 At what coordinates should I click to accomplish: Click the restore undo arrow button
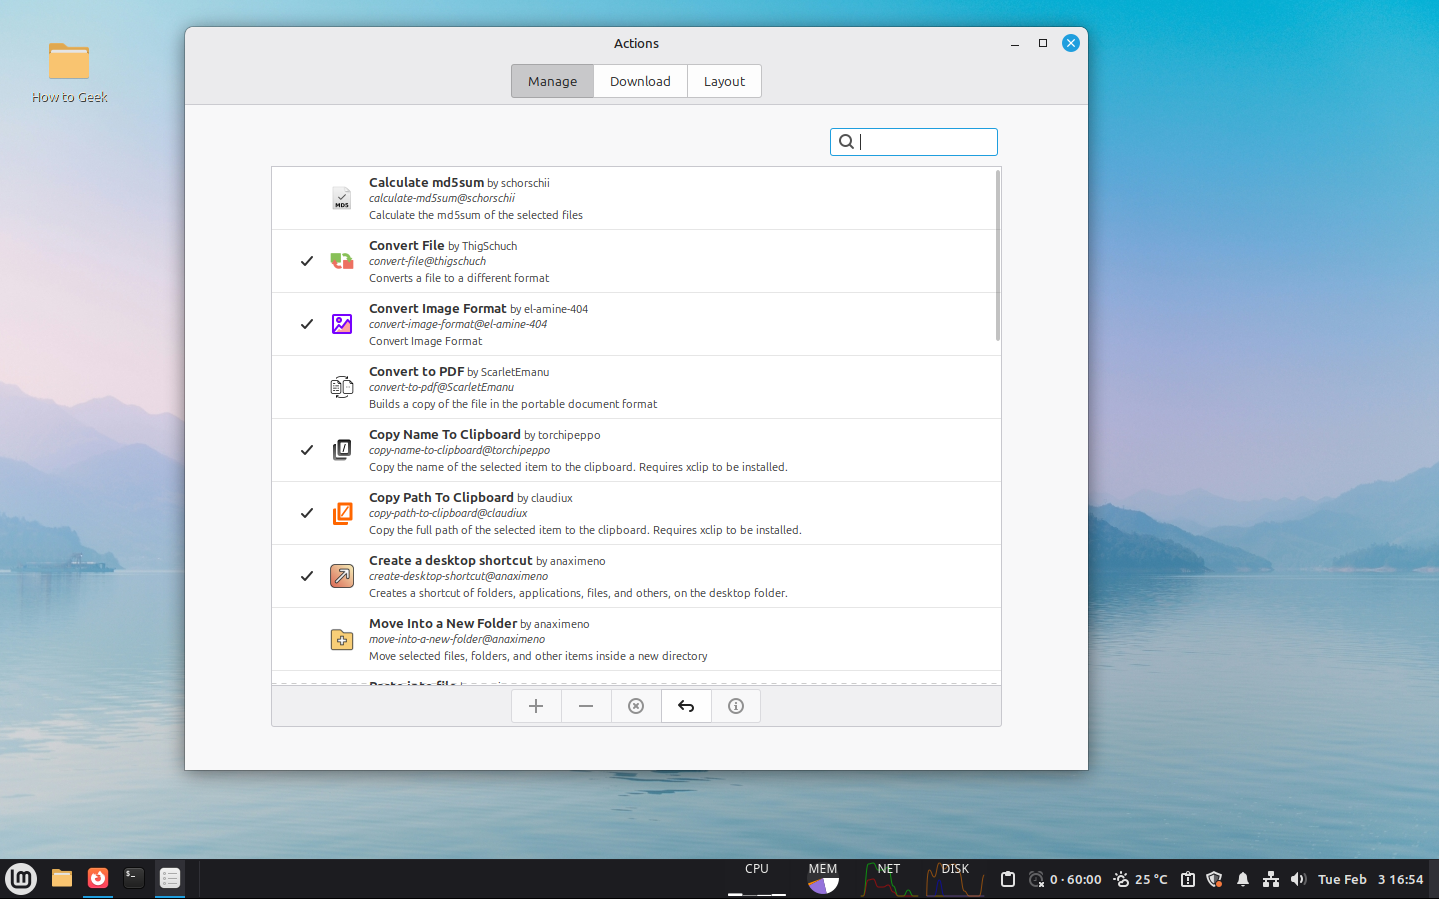point(686,706)
